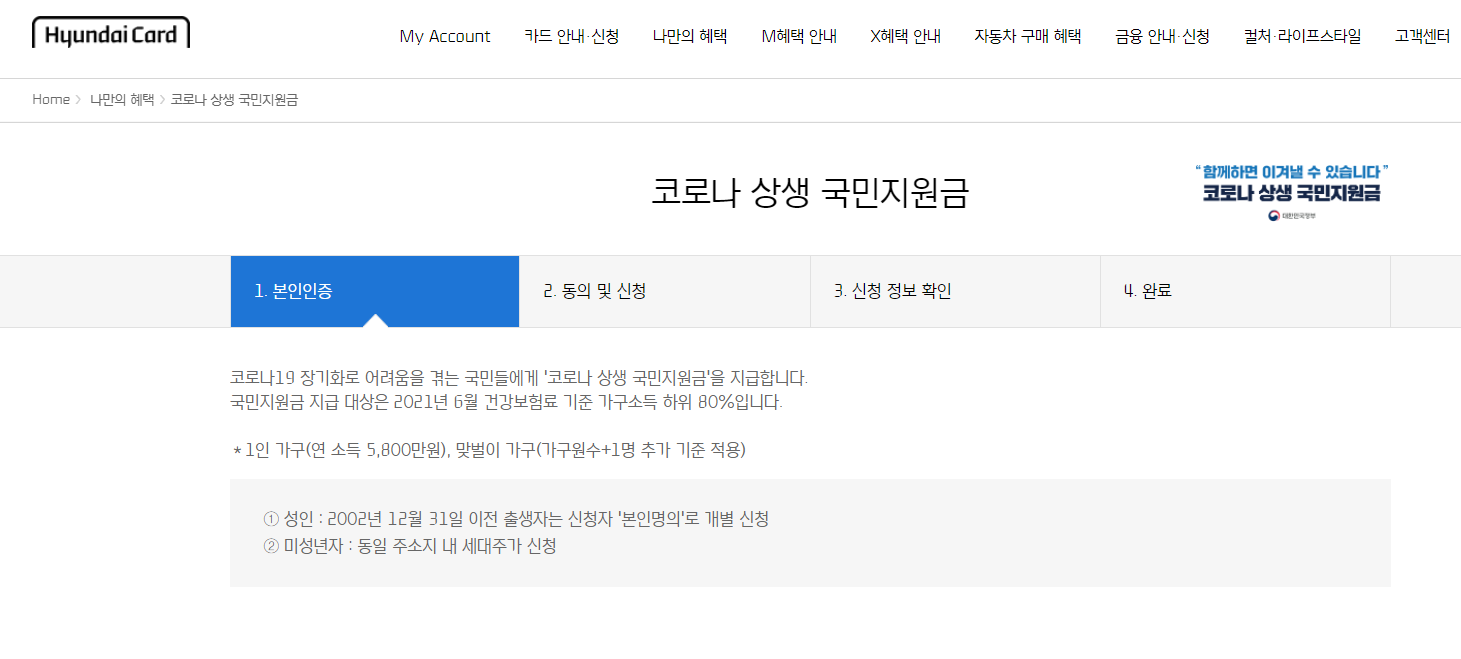Select the 본인인증 step tab

pyautogui.click(x=374, y=290)
